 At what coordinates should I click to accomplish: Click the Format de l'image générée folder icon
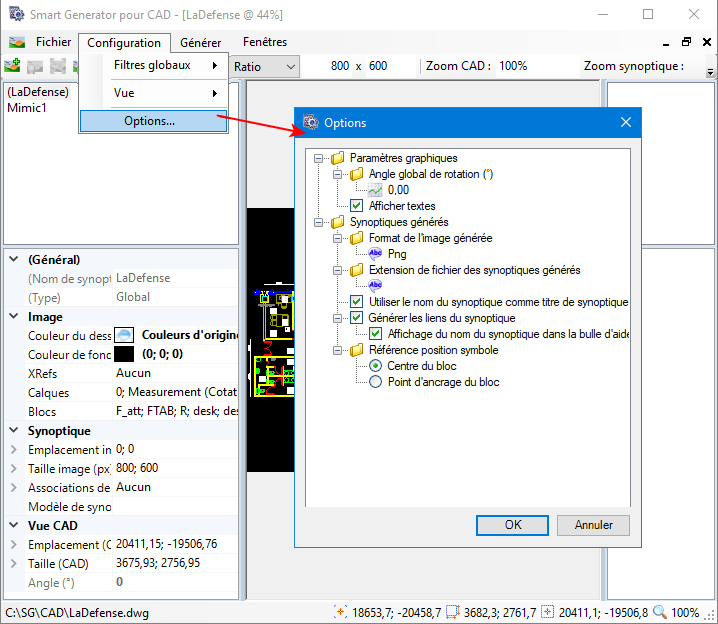pos(356,239)
